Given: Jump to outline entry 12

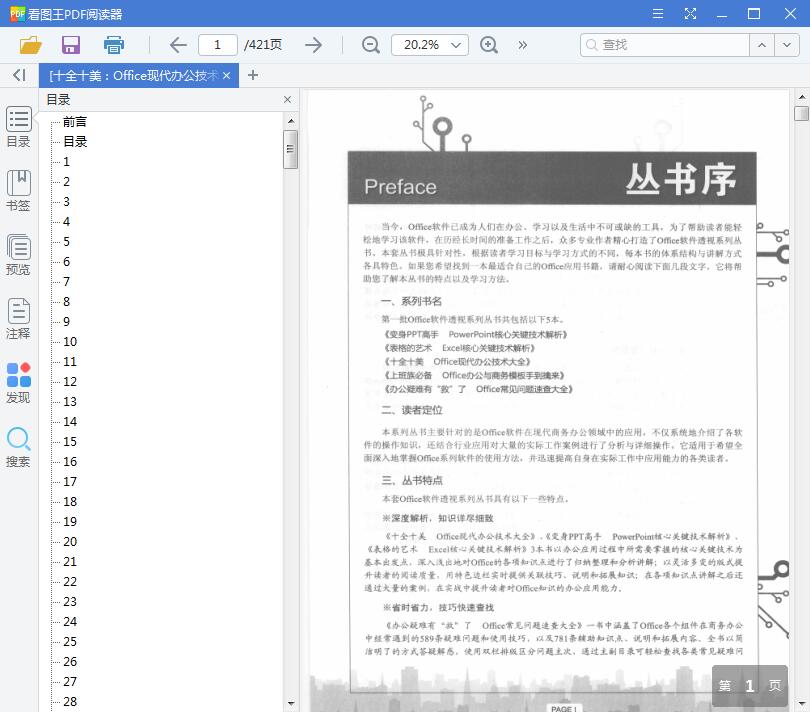Looking at the screenshot, I should point(70,382).
